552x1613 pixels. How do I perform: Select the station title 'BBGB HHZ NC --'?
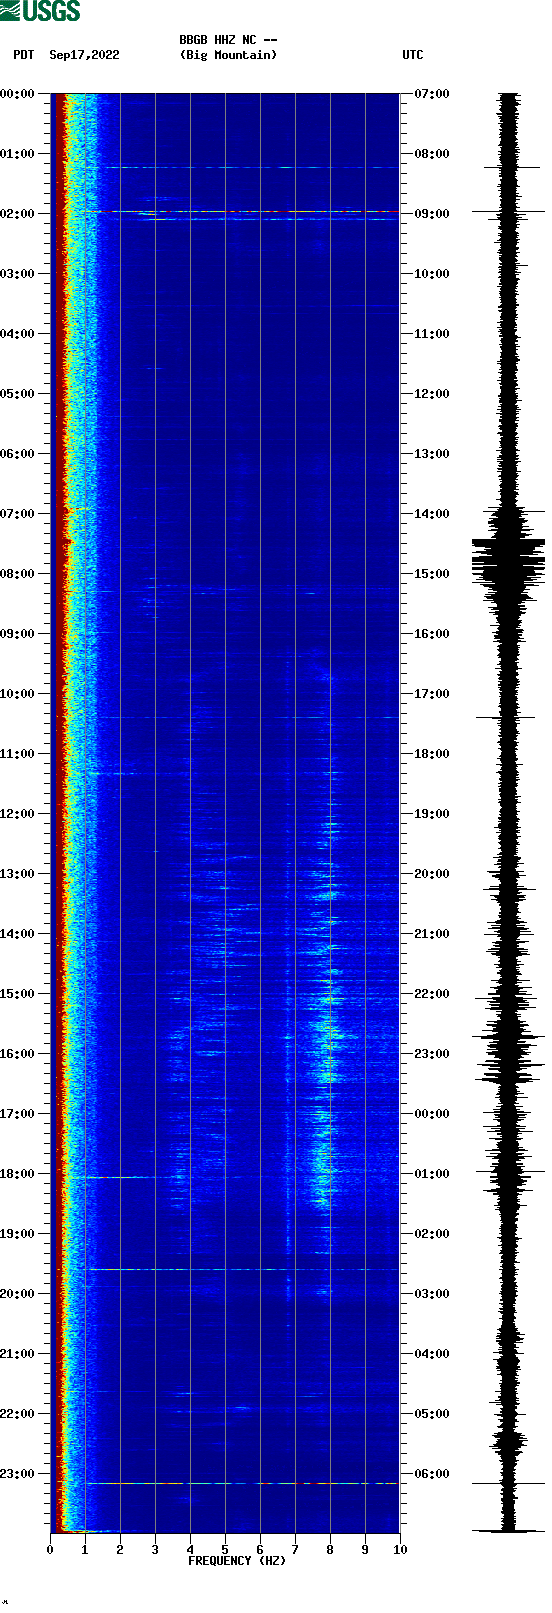(x=228, y=40)
